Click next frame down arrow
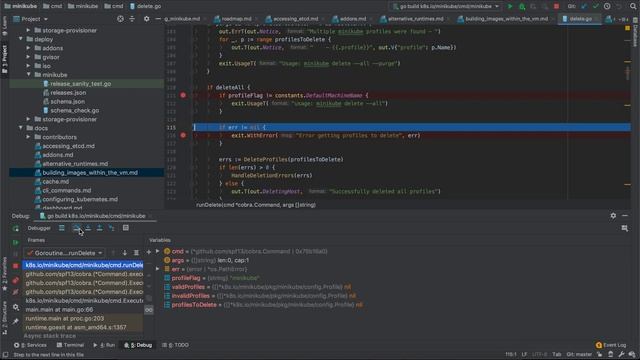Viewport: 640px width, 360px height. click(x=124, y=253)
